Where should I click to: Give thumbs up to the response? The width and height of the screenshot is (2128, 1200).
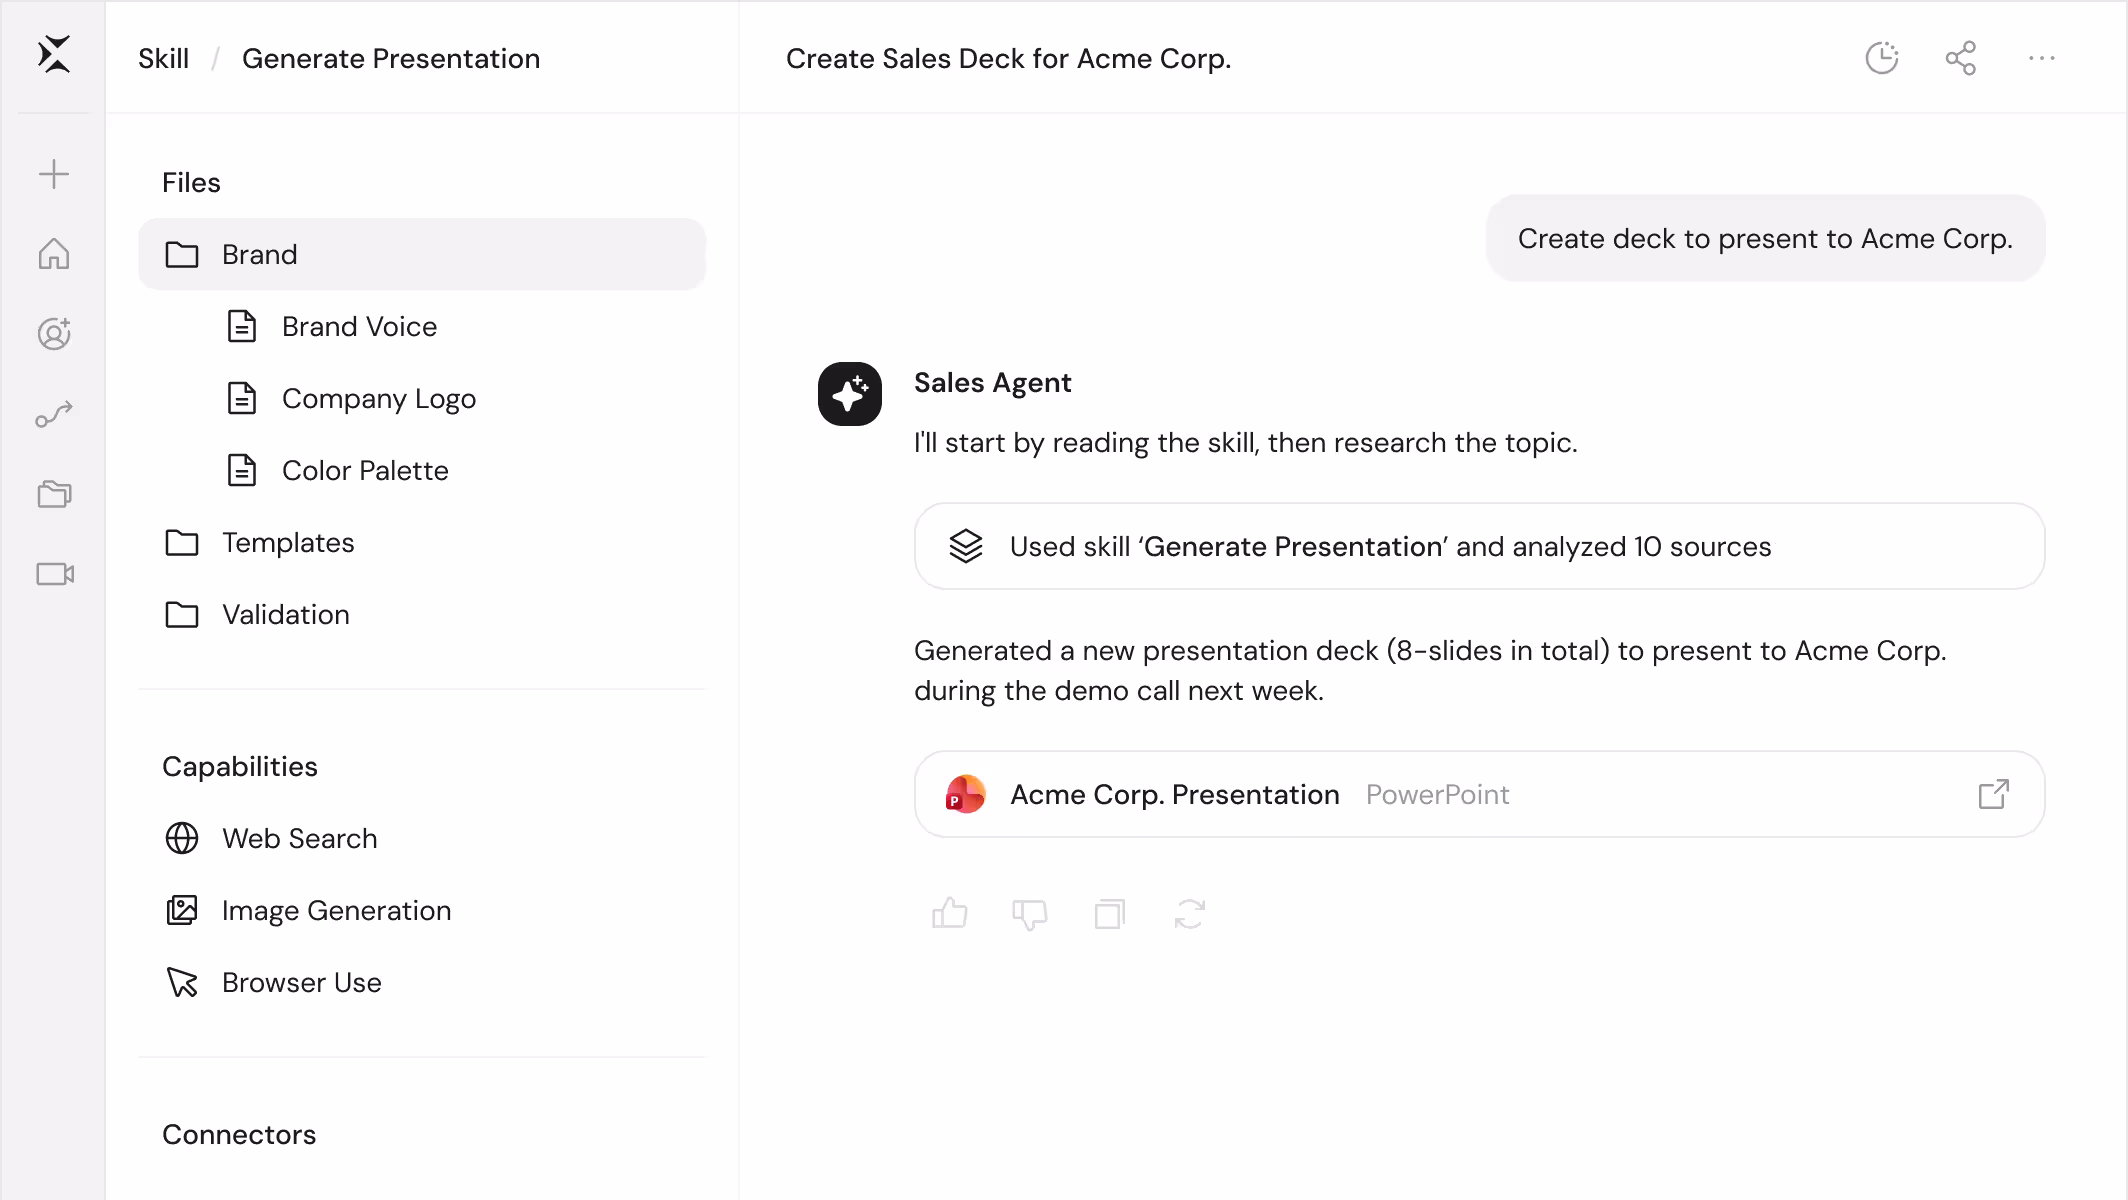pos(950,913)
